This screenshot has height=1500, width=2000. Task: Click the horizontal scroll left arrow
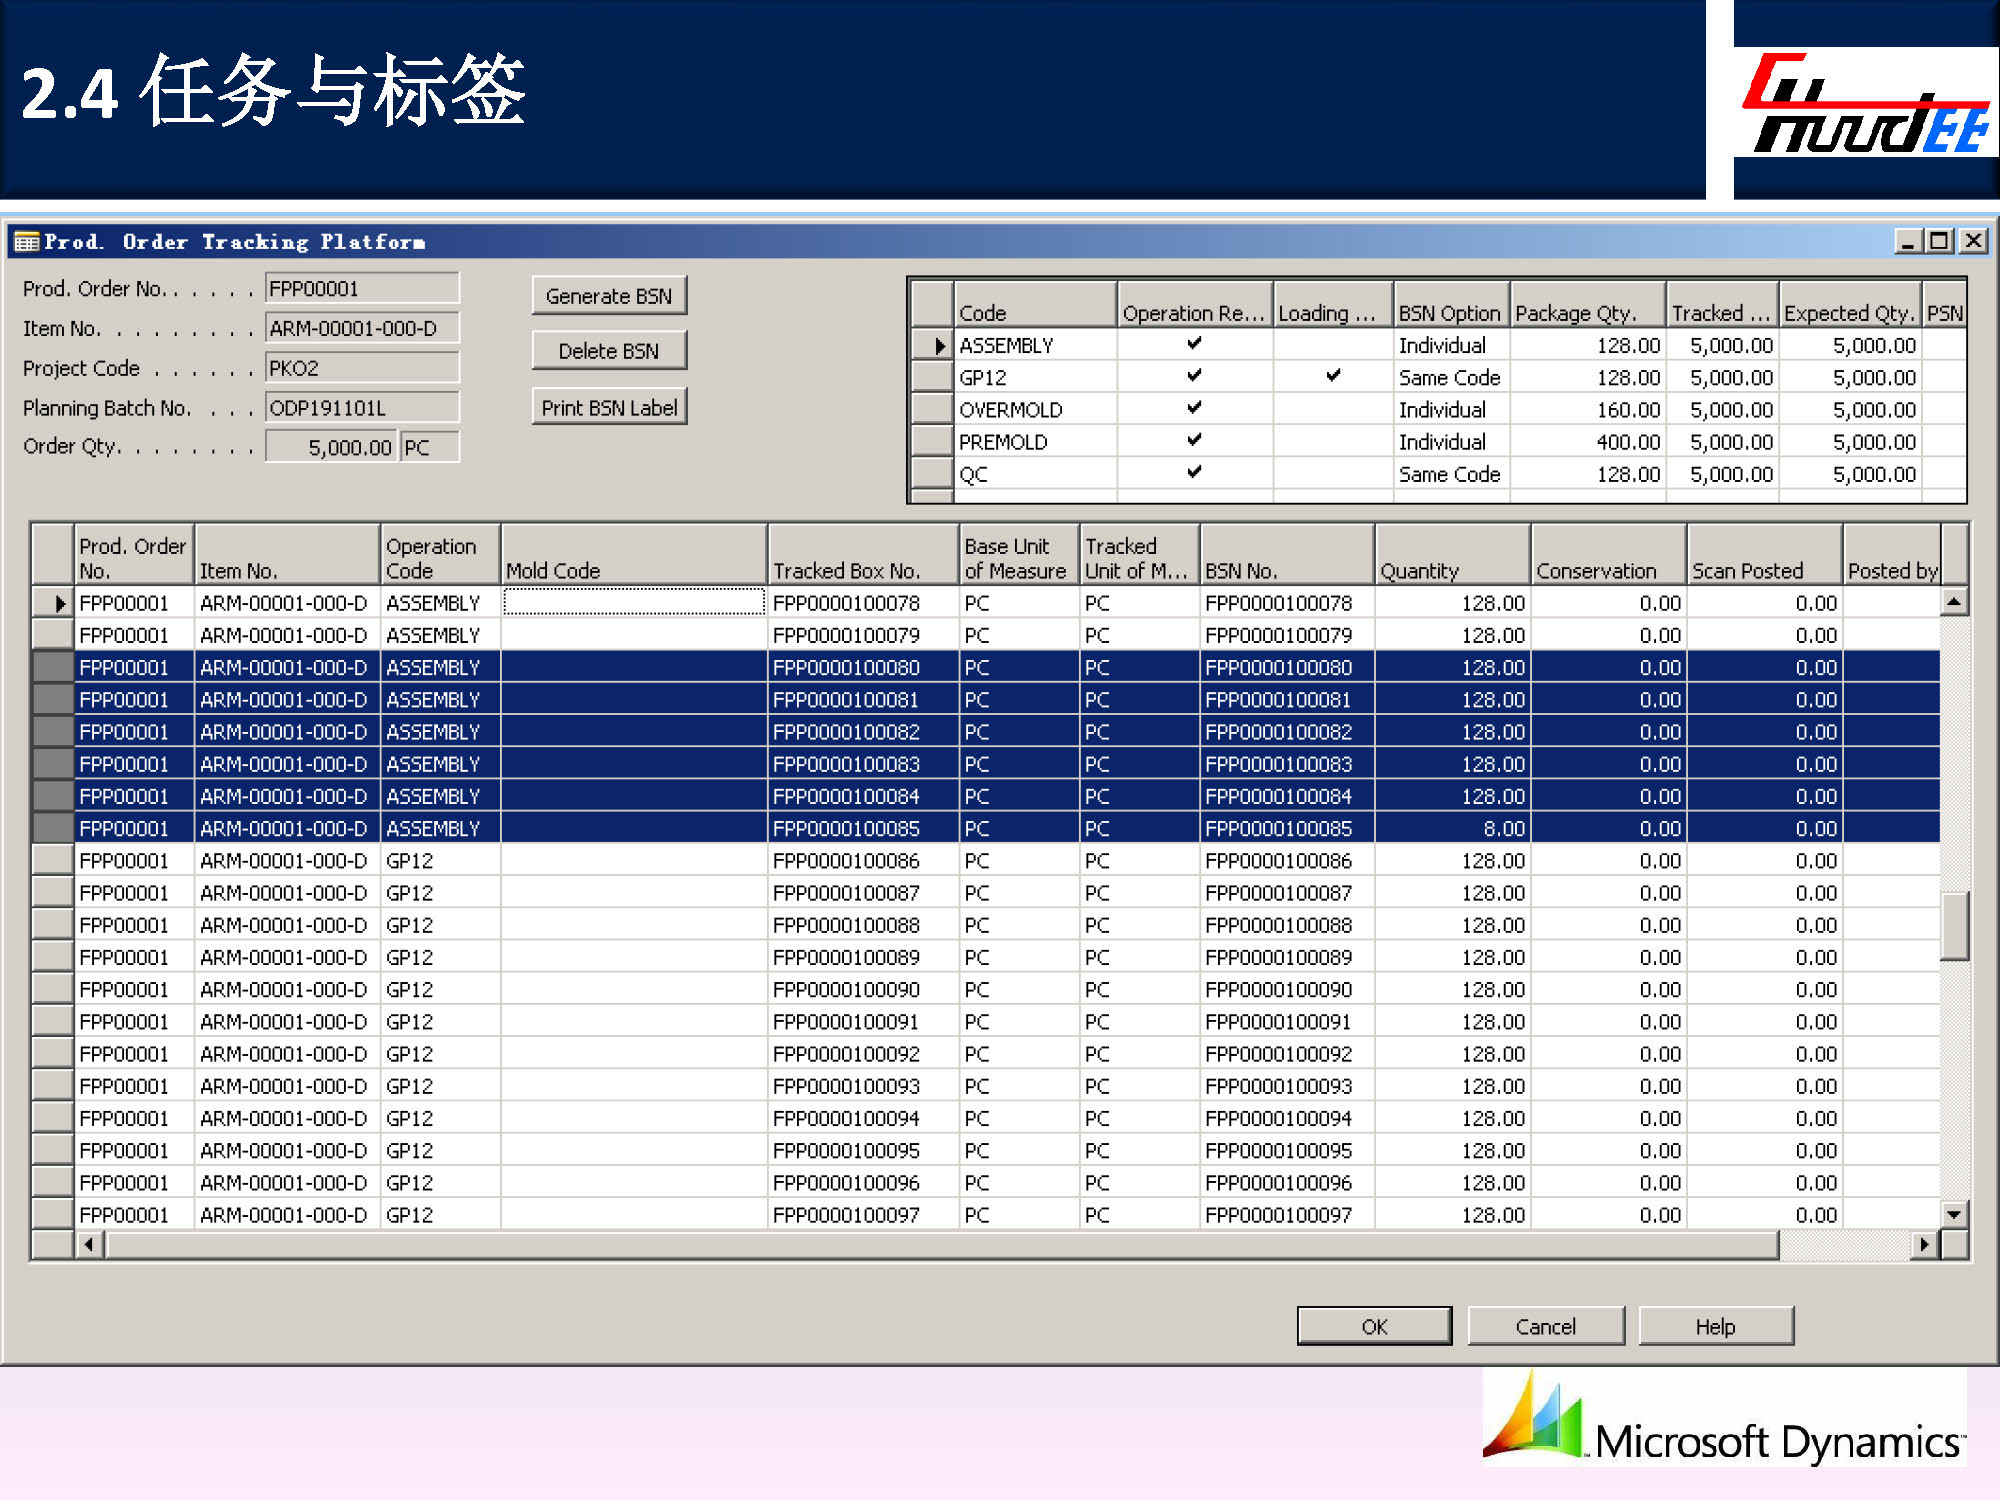click(90, 1244)
